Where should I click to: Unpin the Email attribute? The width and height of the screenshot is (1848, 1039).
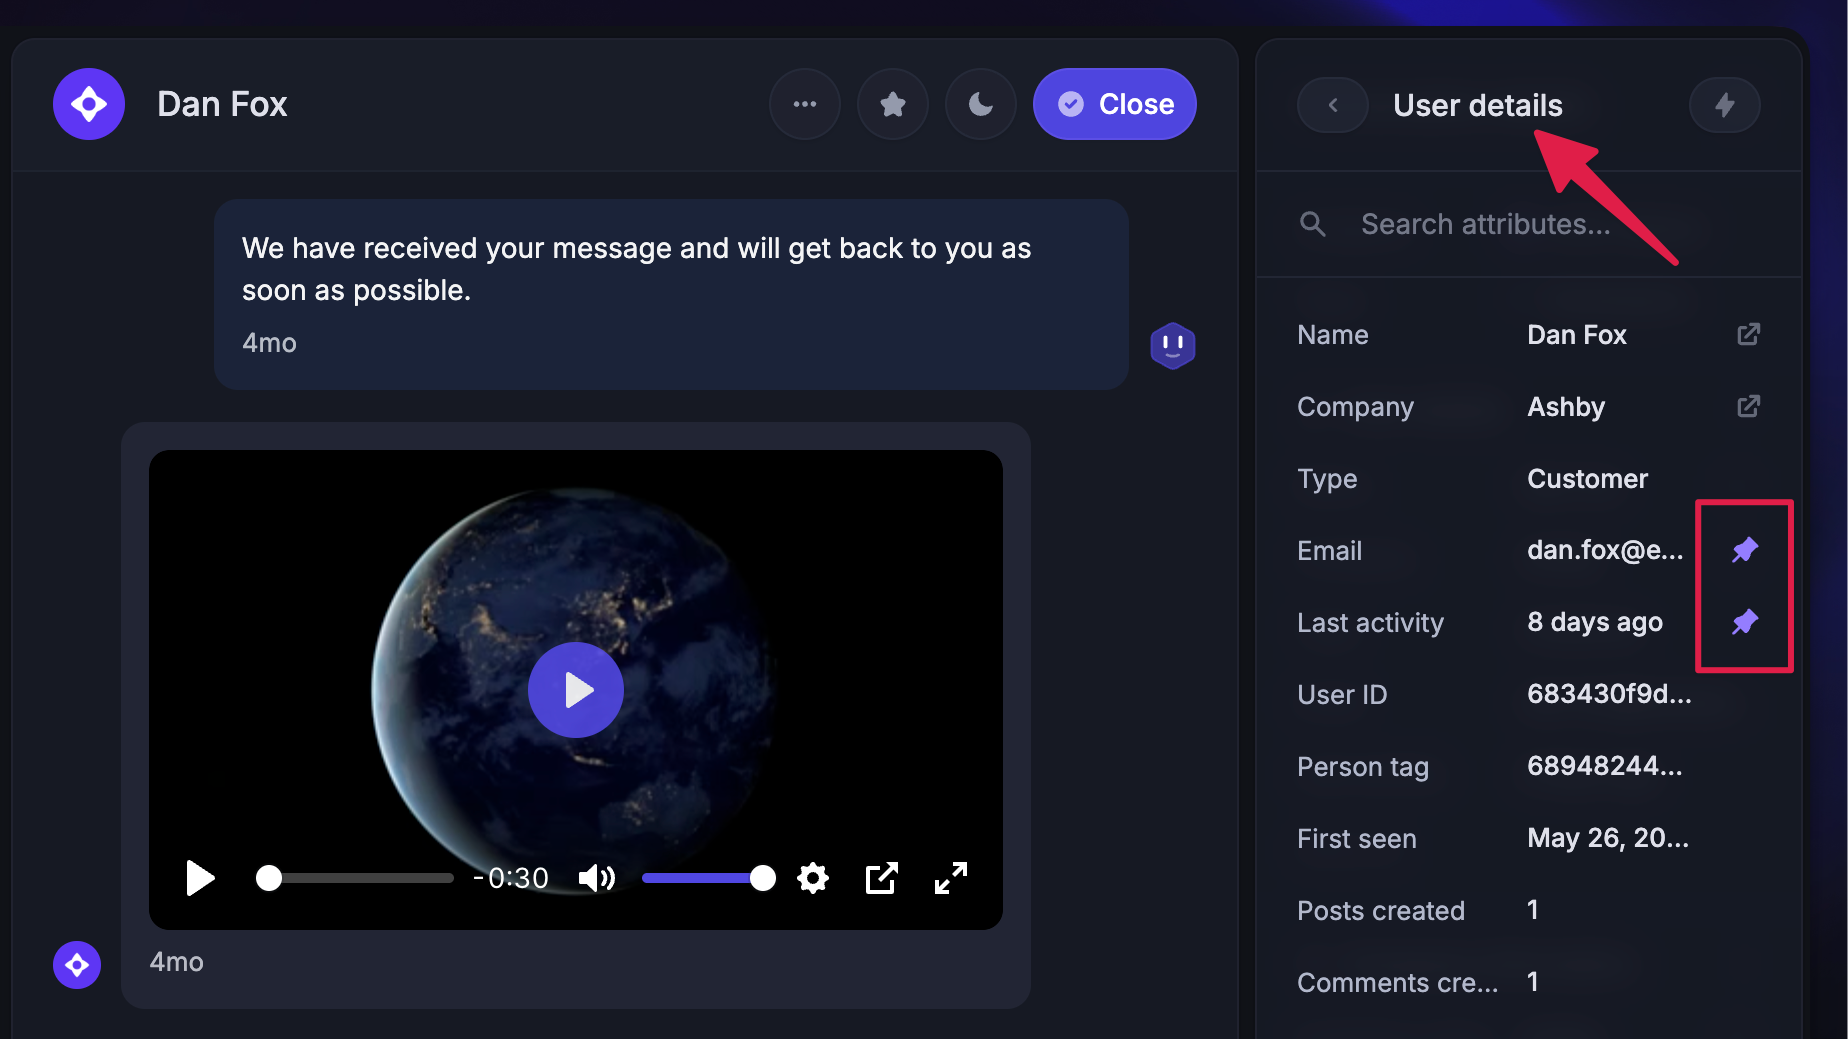(x=1744, y=550)
